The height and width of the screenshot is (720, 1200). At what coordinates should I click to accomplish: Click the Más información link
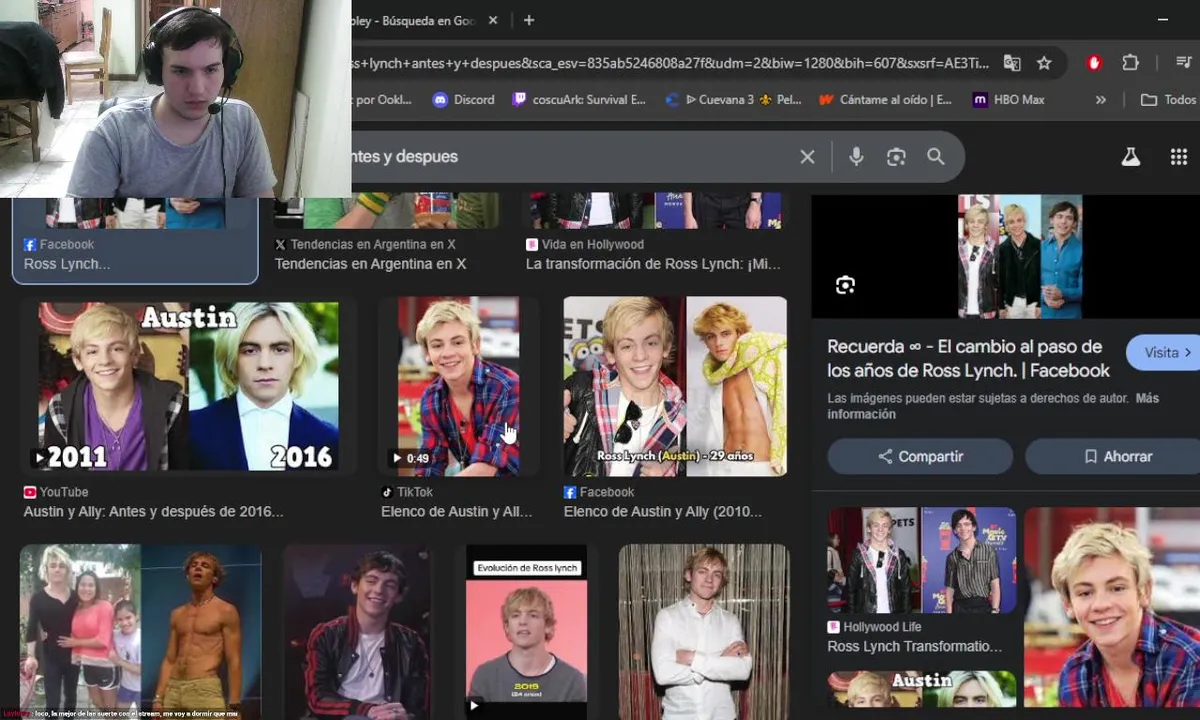click(993, 406)
